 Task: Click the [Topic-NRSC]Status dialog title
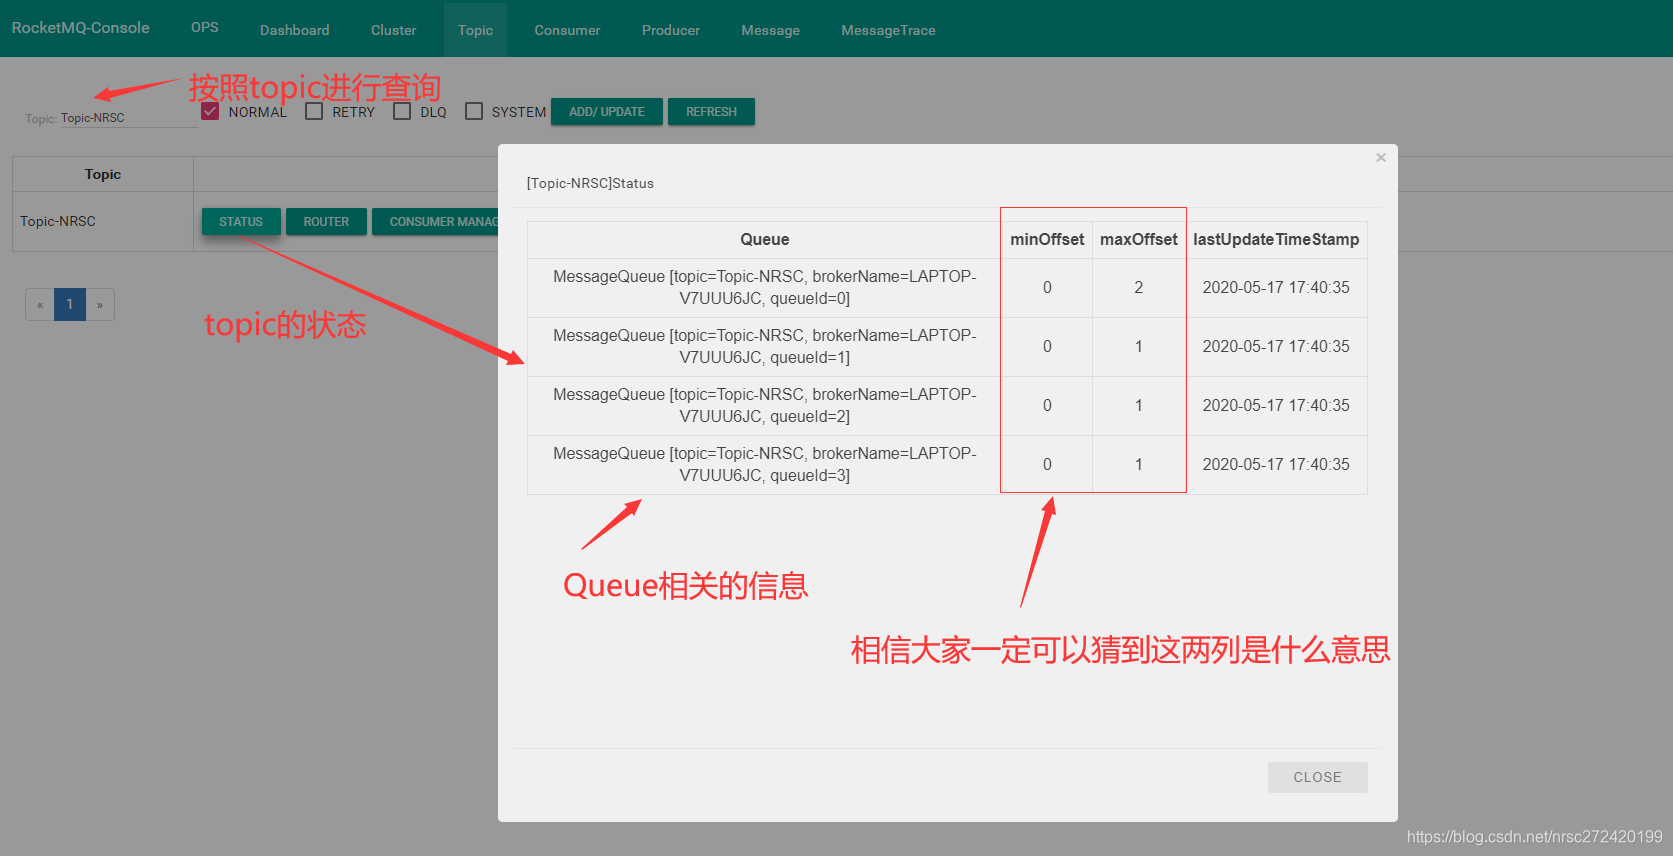pyautogui.click(x=590, y=183)
